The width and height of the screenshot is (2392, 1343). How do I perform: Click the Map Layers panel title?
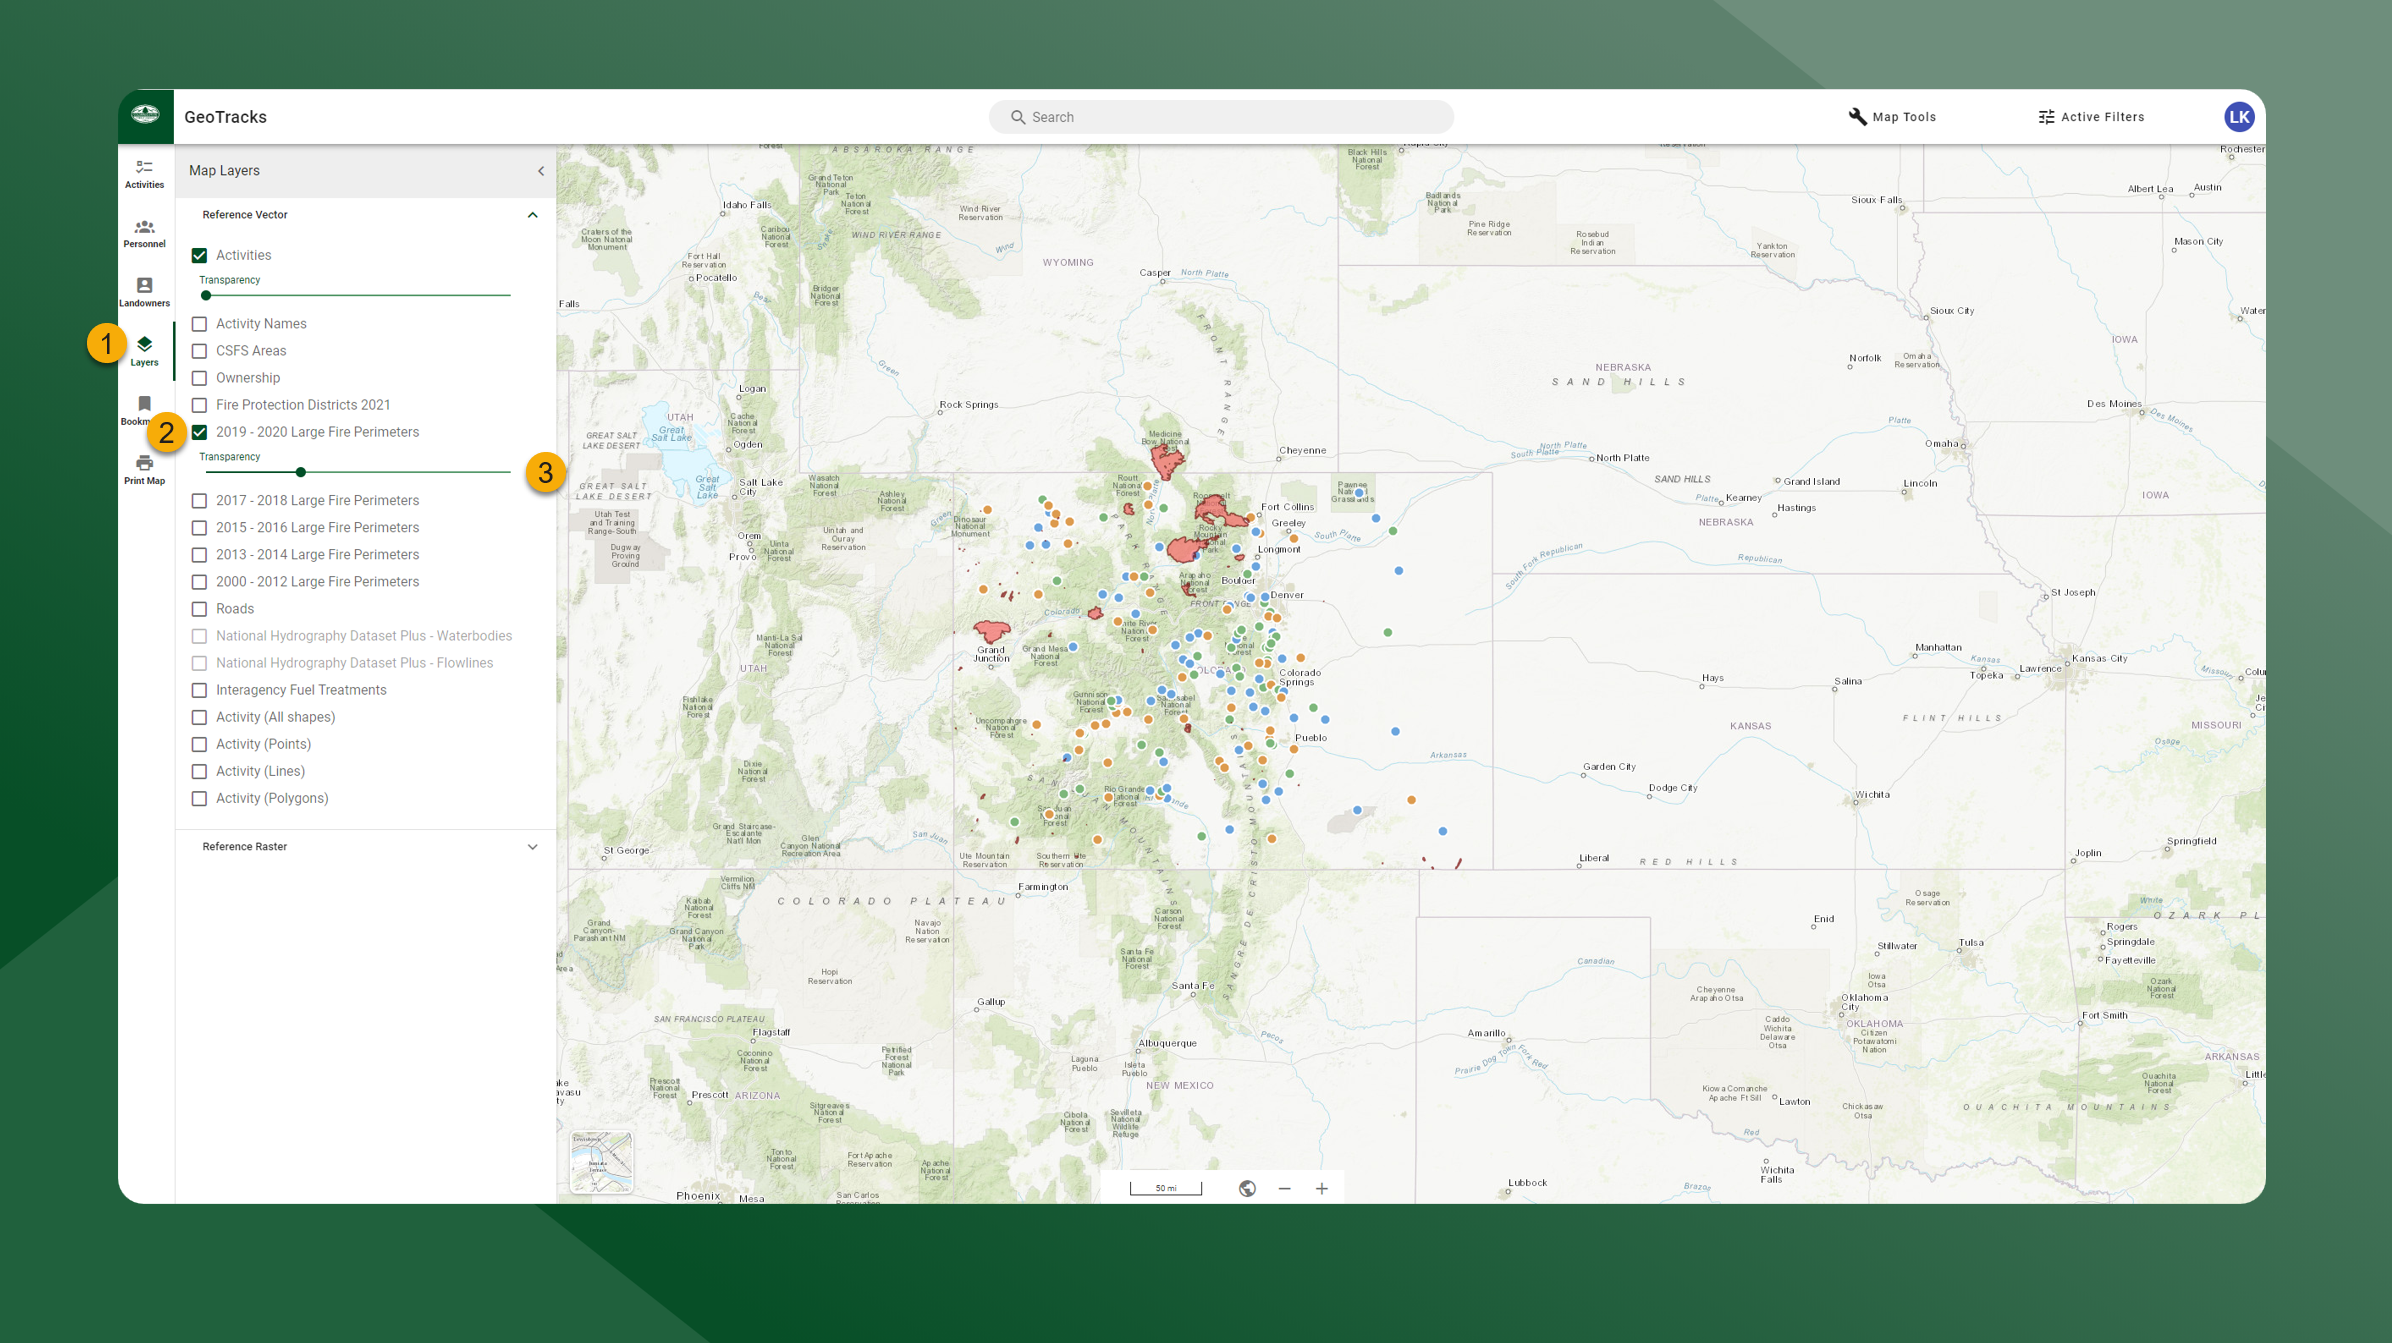pos(224,171)
